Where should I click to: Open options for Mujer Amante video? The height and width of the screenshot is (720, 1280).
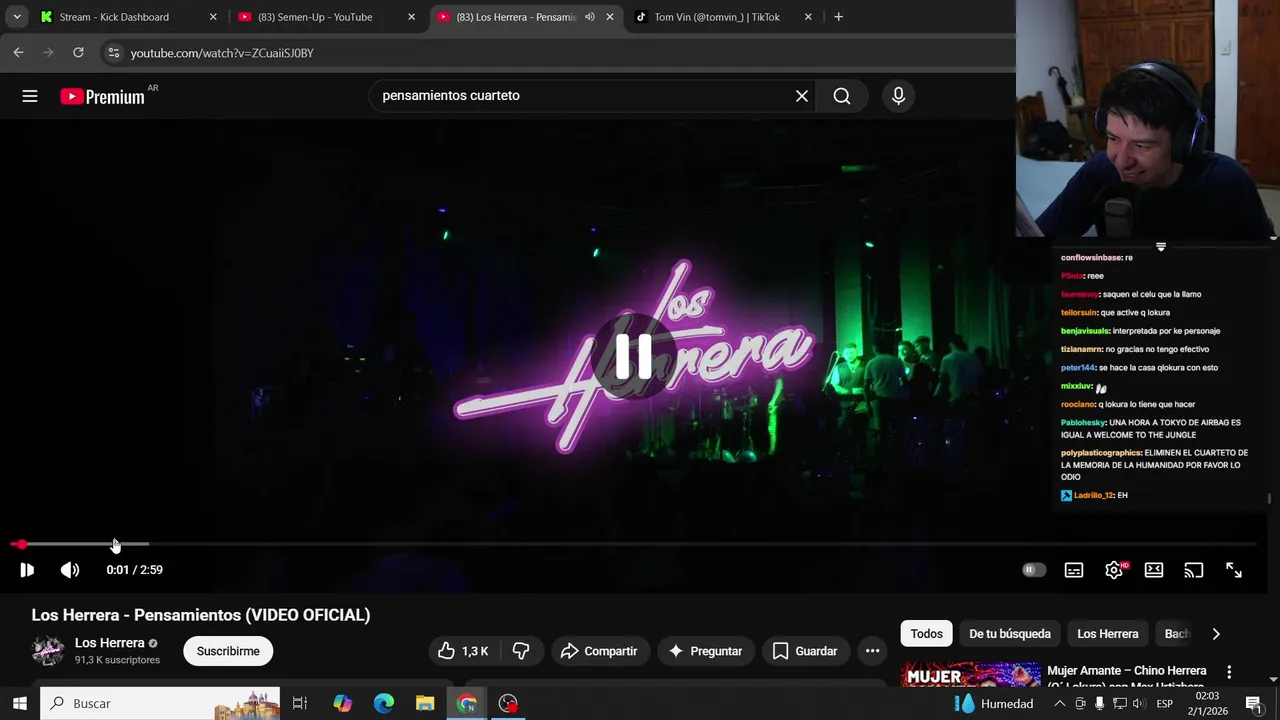(1229, 672)
